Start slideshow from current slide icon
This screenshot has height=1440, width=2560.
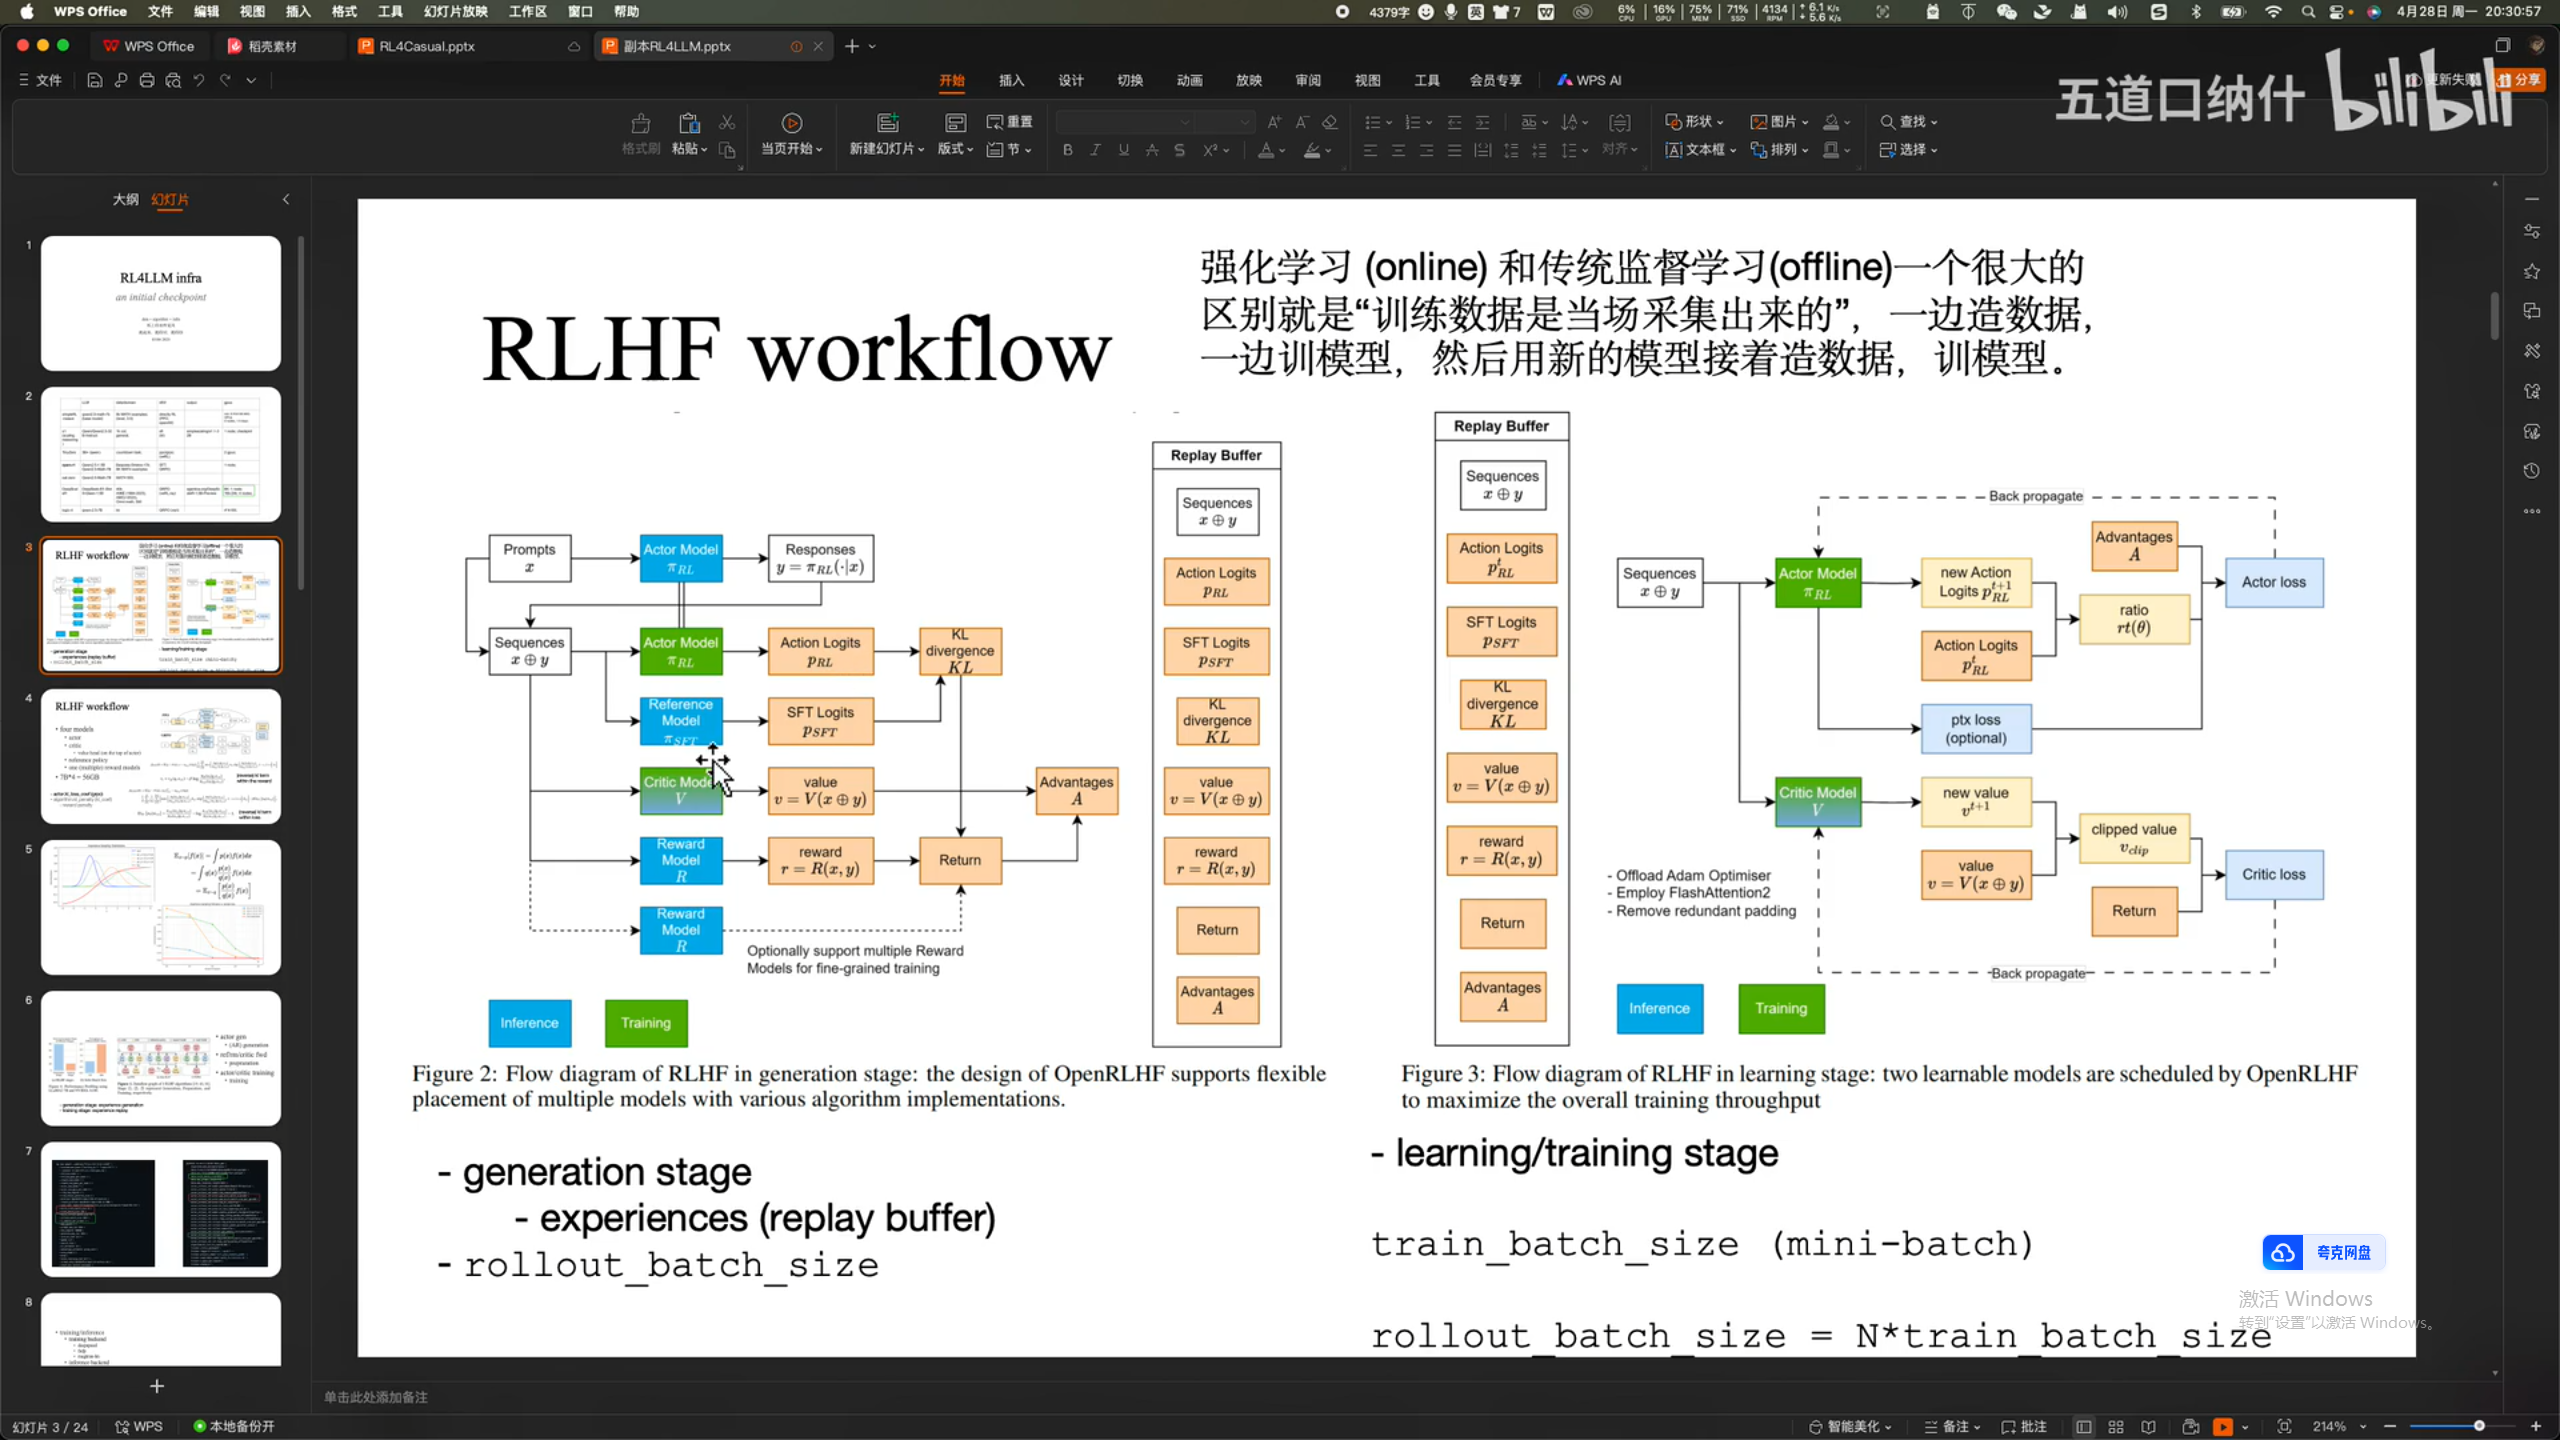[x=791, y=123]
